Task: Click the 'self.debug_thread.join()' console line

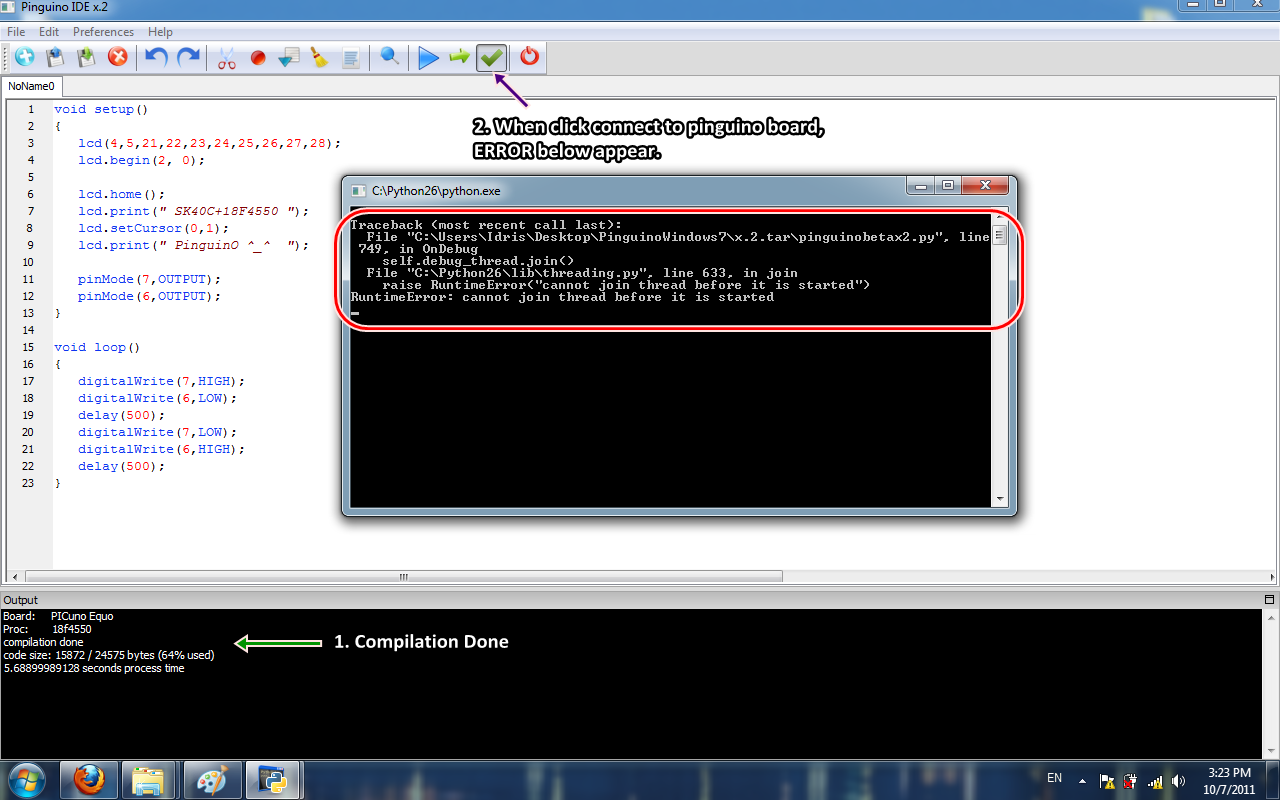Action: pos(478,261)
